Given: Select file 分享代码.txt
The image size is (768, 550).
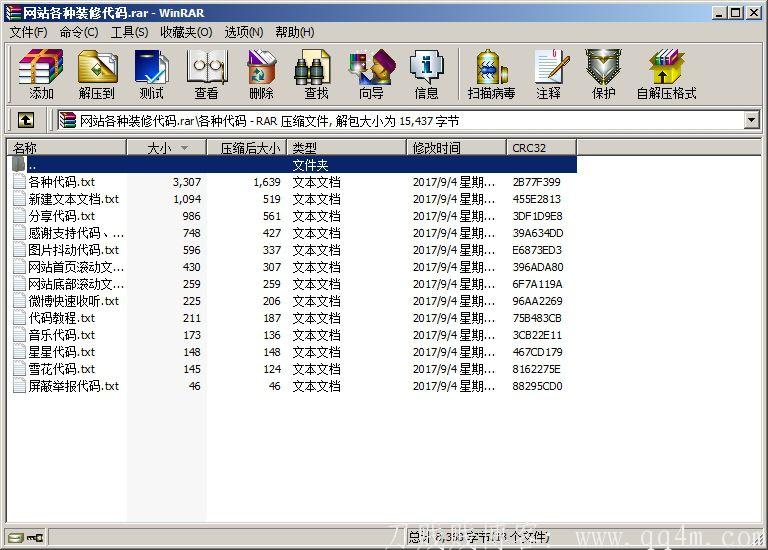Looking at the screenshot, I should [x=62, y=216].
